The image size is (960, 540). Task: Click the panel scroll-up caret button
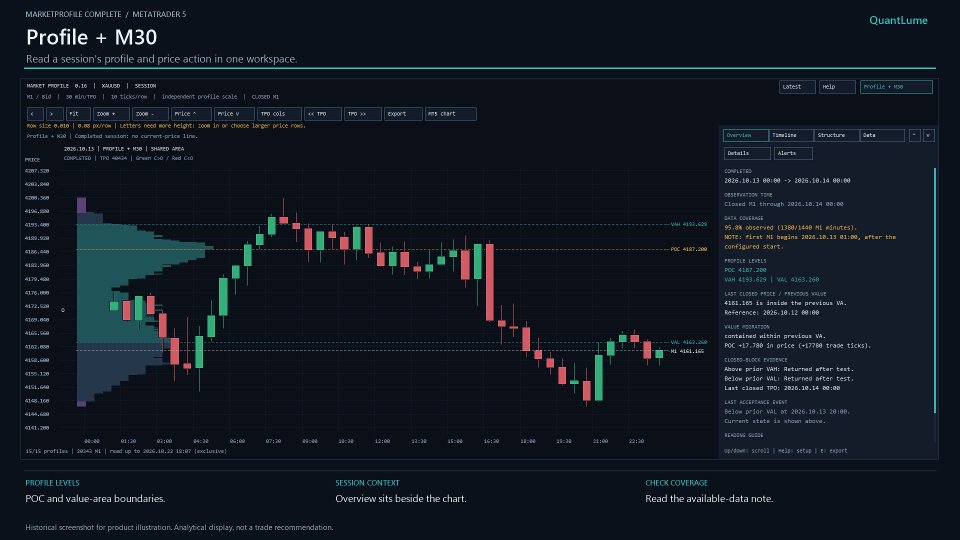(x=914, y=135)
